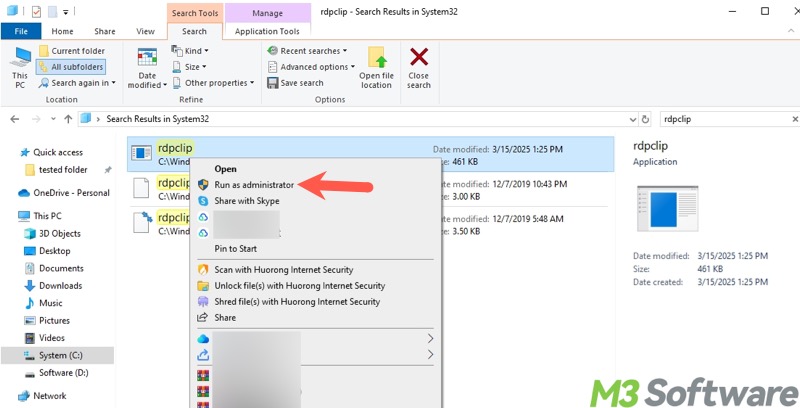The height and width of the screenshot is (408, 800).
Task: Click the address bar path field
Action: (357, 119)
